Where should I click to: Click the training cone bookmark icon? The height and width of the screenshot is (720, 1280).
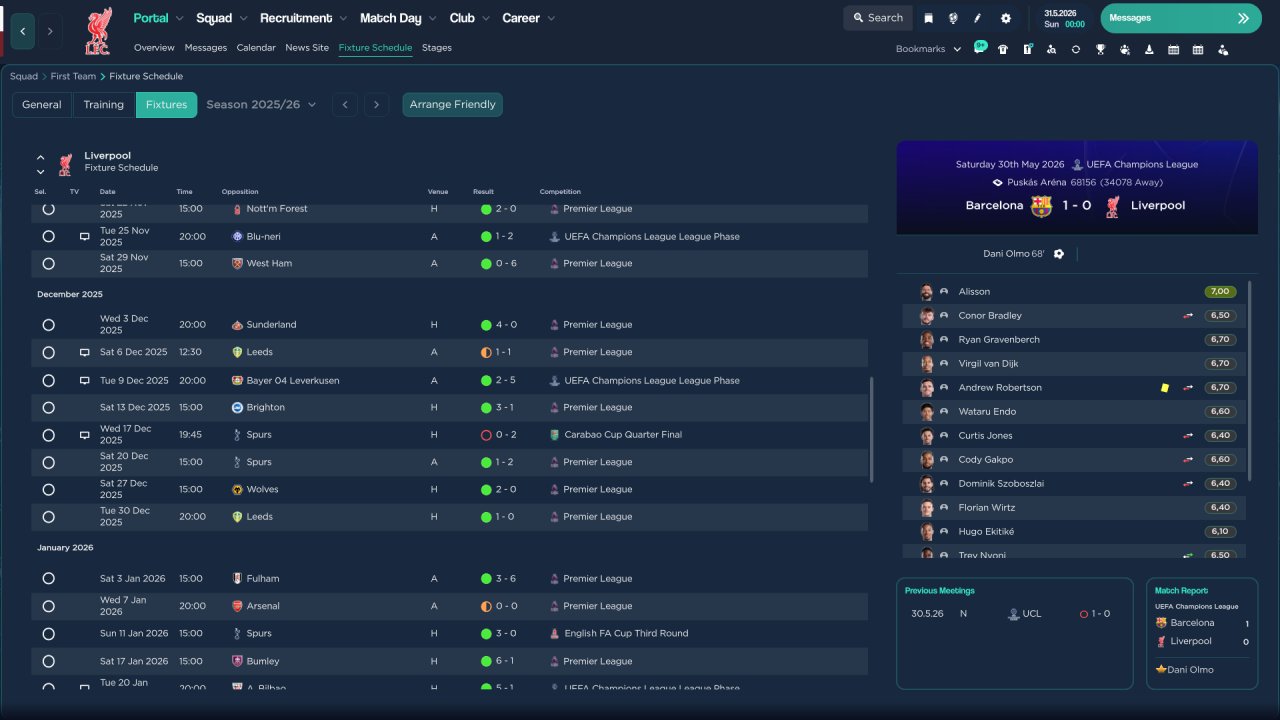tap(1149, 49)
